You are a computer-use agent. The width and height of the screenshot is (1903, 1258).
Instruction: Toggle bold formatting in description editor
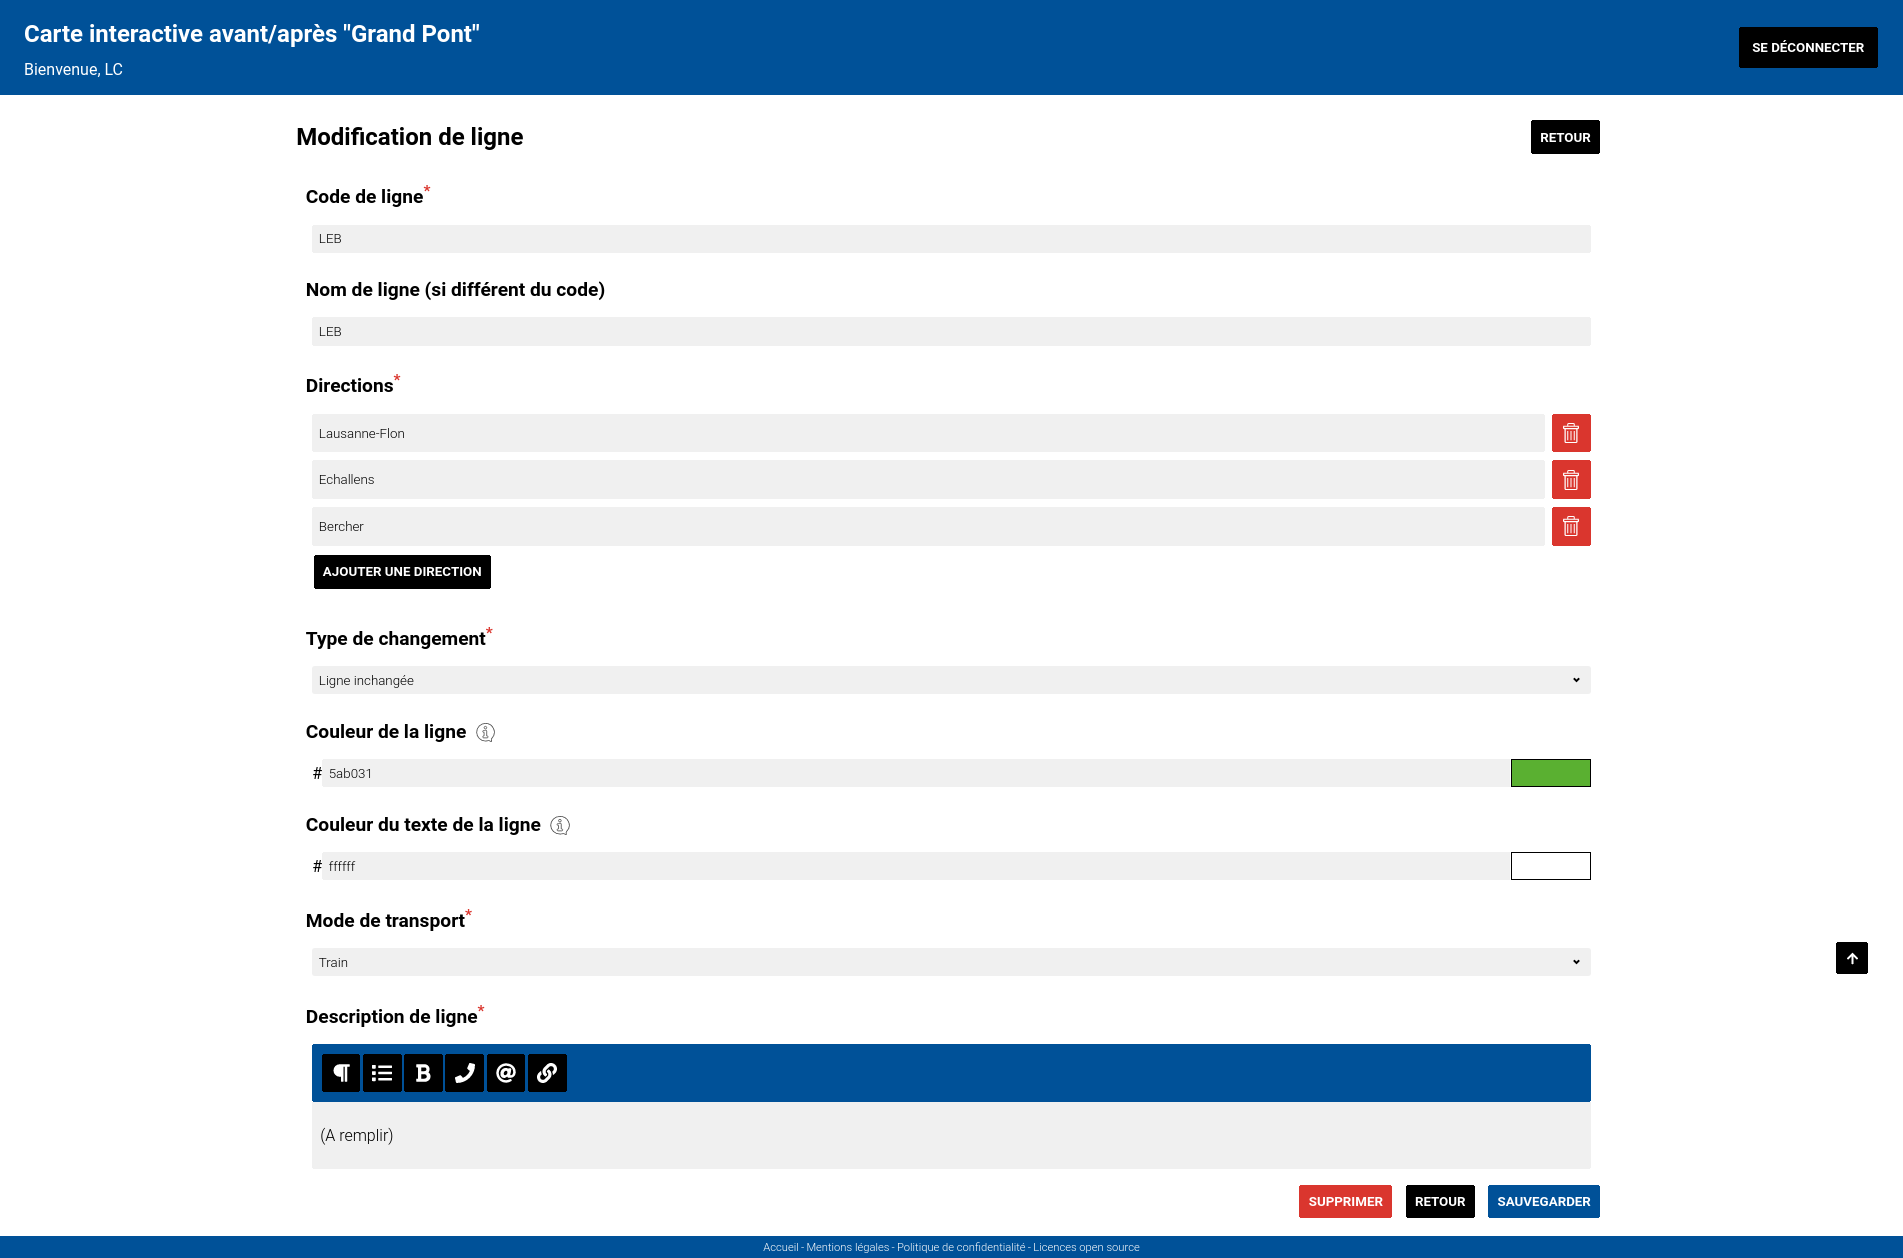(423, 1073)
